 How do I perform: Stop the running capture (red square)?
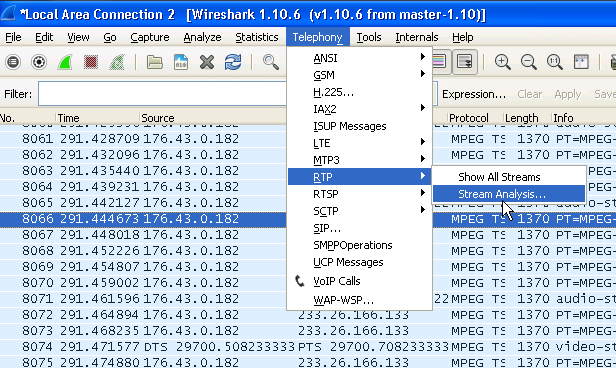[91, 62]
